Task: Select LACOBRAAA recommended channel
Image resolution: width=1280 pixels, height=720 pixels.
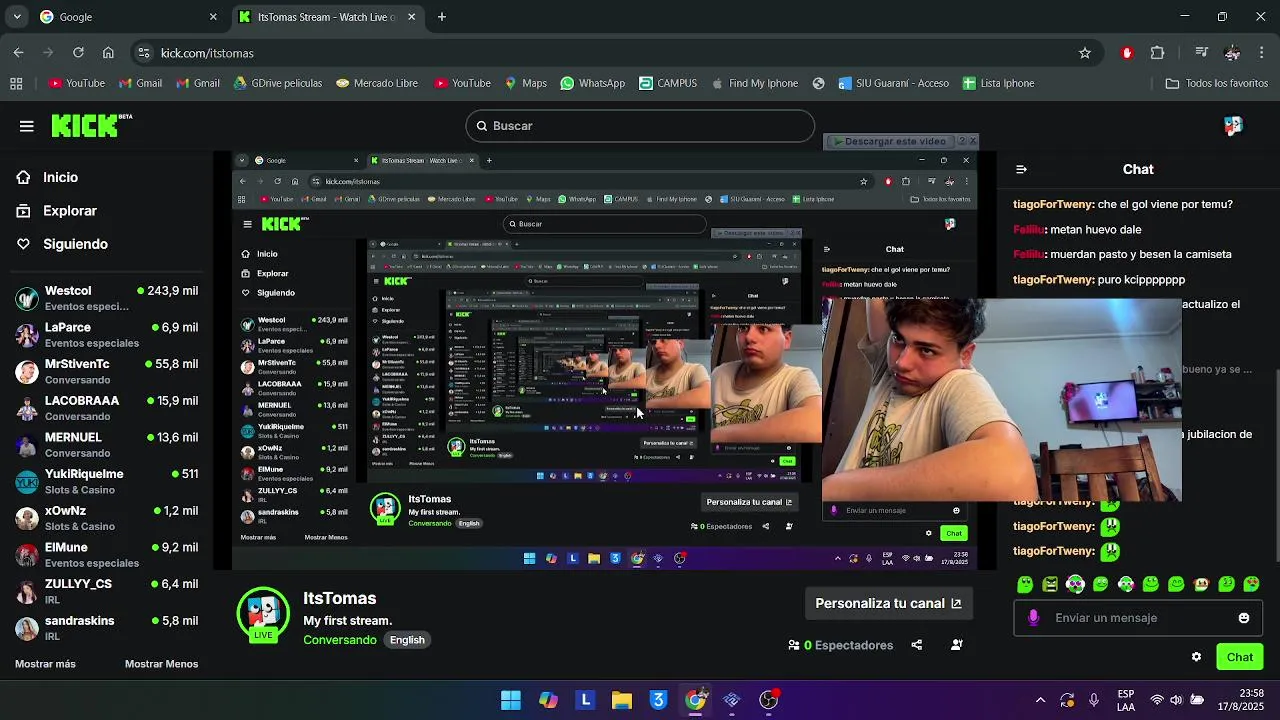Action: click(106, 408)
